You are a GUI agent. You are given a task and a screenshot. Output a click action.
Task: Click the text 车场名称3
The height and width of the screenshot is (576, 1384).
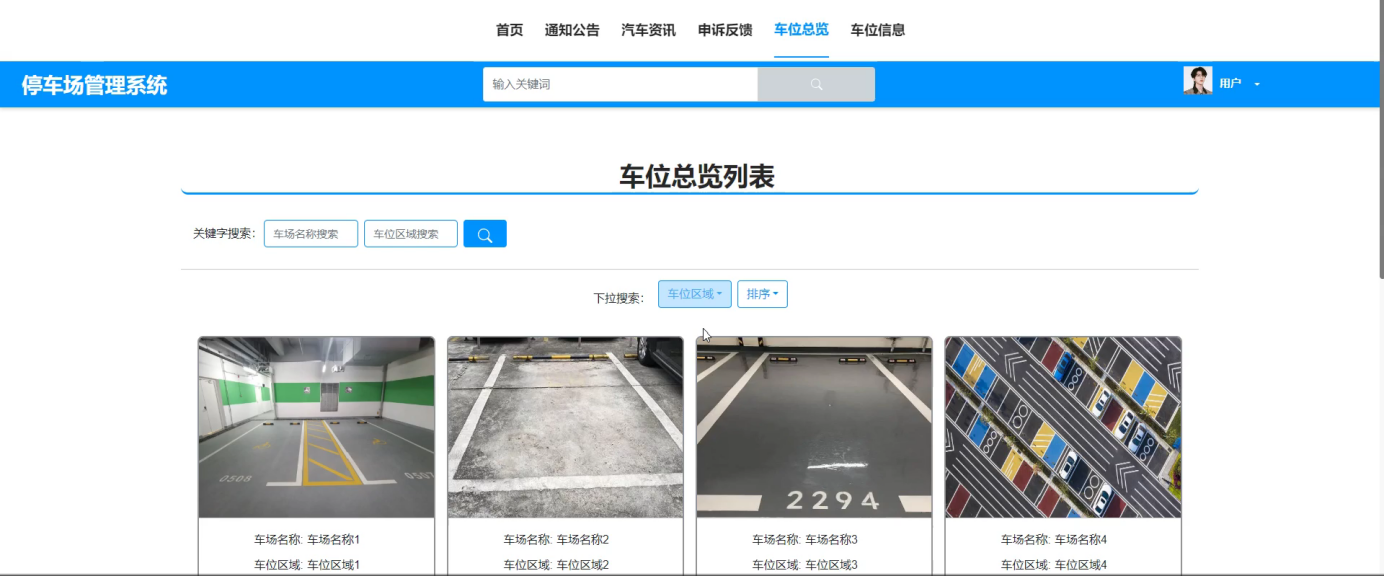tap(832, 540)
